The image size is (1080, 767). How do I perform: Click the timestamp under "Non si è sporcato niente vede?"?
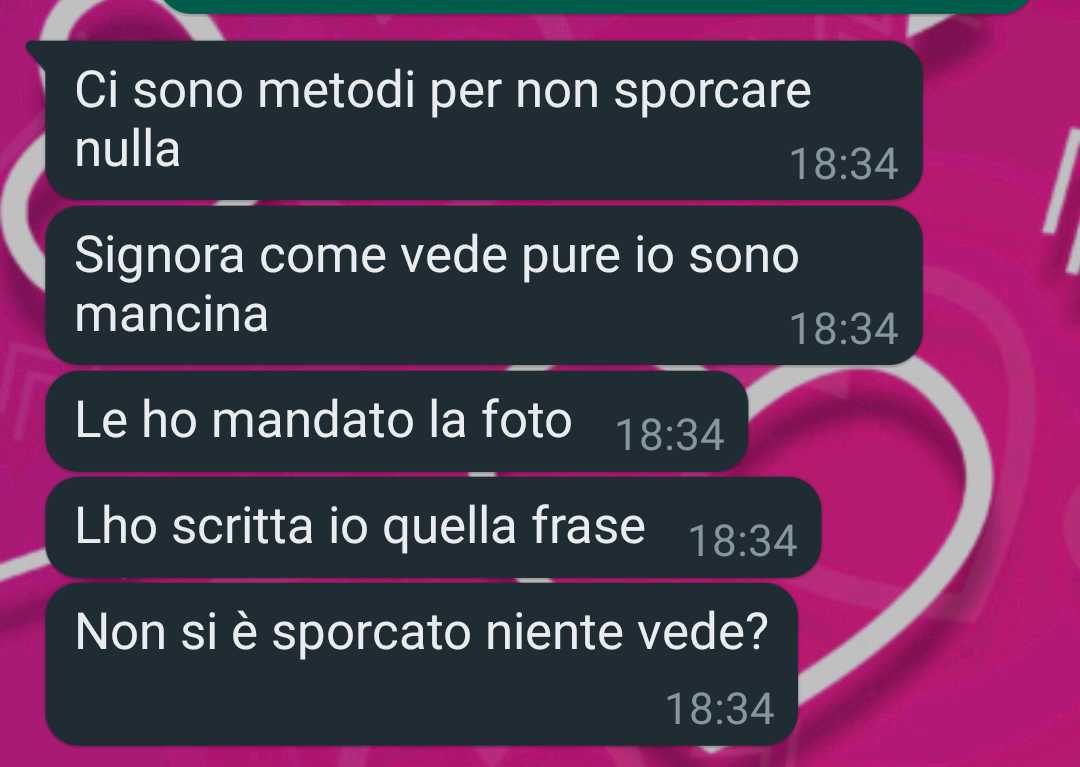[x=720, y=709]
